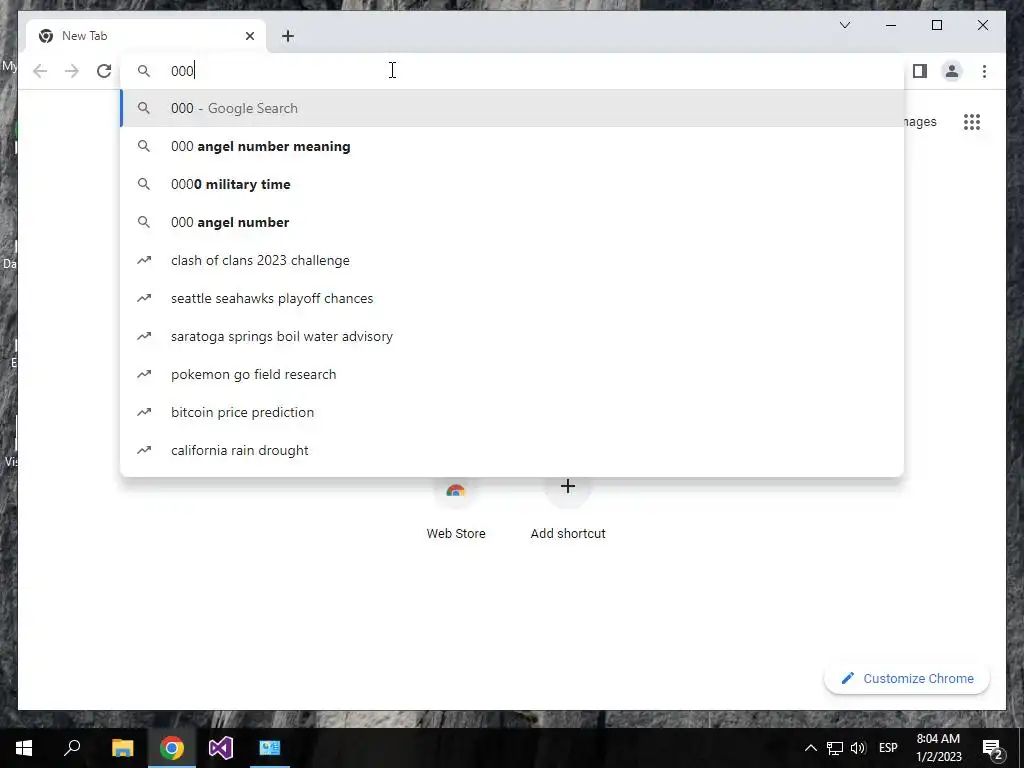
Task: Open the taskbar search magnifier
Action: tap(72, 748)
